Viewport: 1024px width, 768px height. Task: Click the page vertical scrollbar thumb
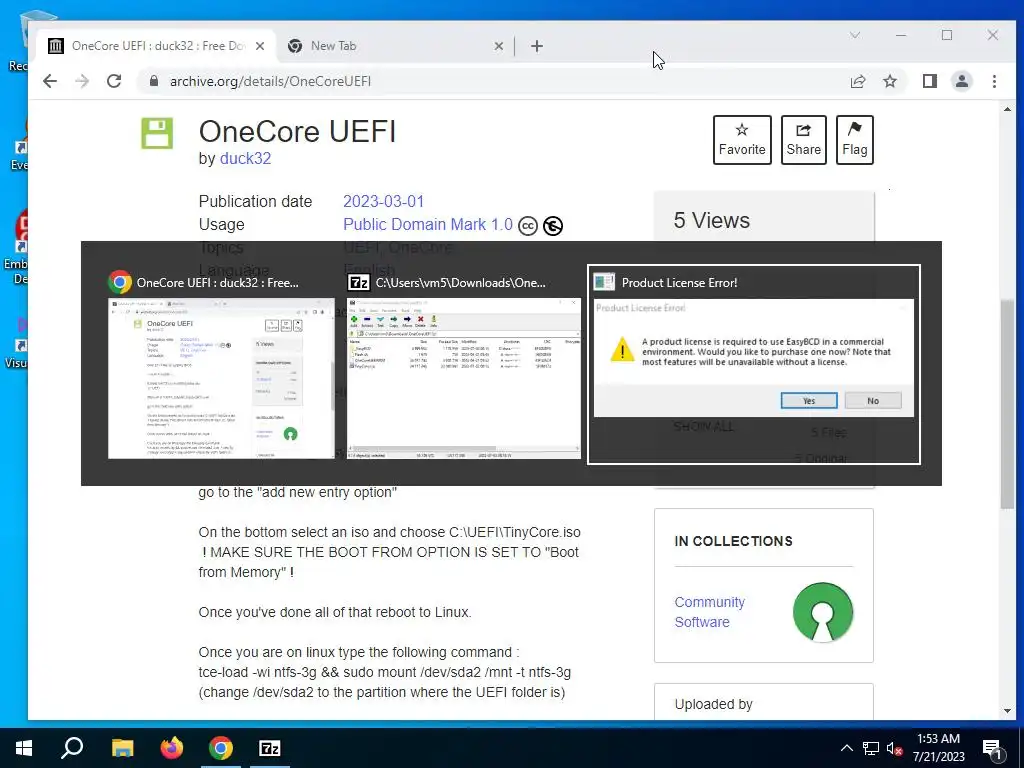[x=1007, y=405]
